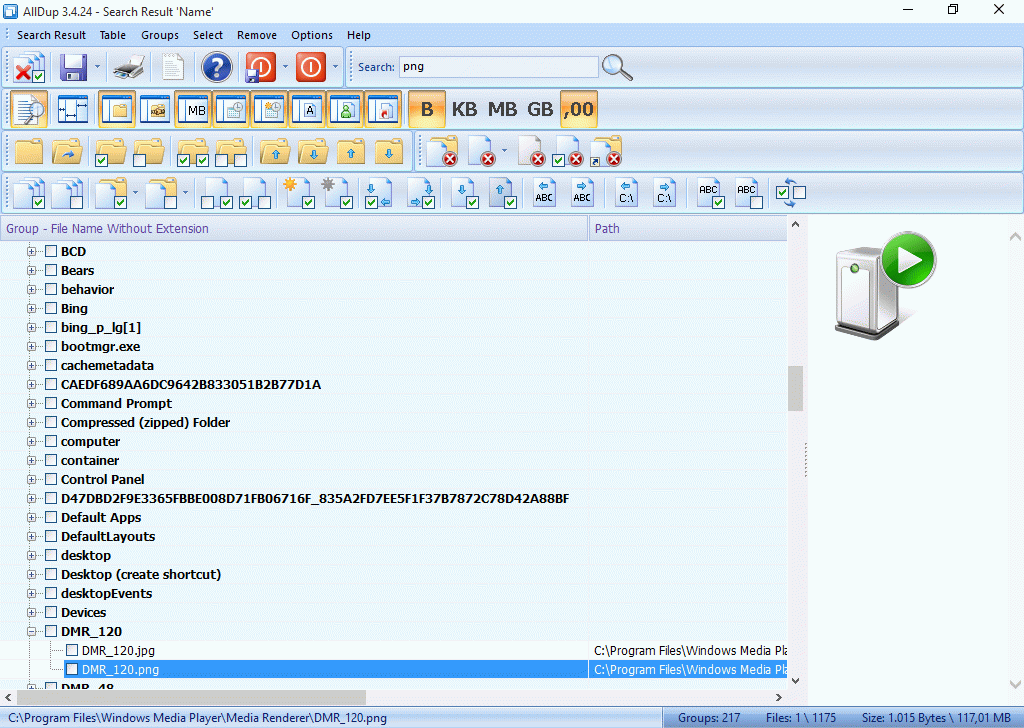Switch size unit to GB
Image resolution: width=1024 pixels, height=728 pixels.
pos(540,109)
